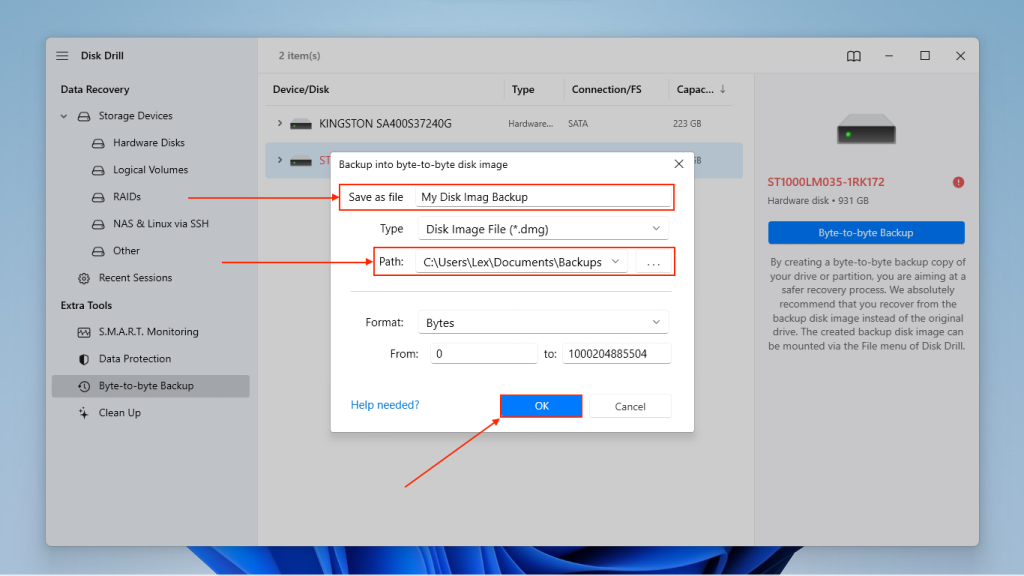This screenshot has height=576, width=1024.
Task: Open the book/help icon in the title bar
Action: [853, 56]
